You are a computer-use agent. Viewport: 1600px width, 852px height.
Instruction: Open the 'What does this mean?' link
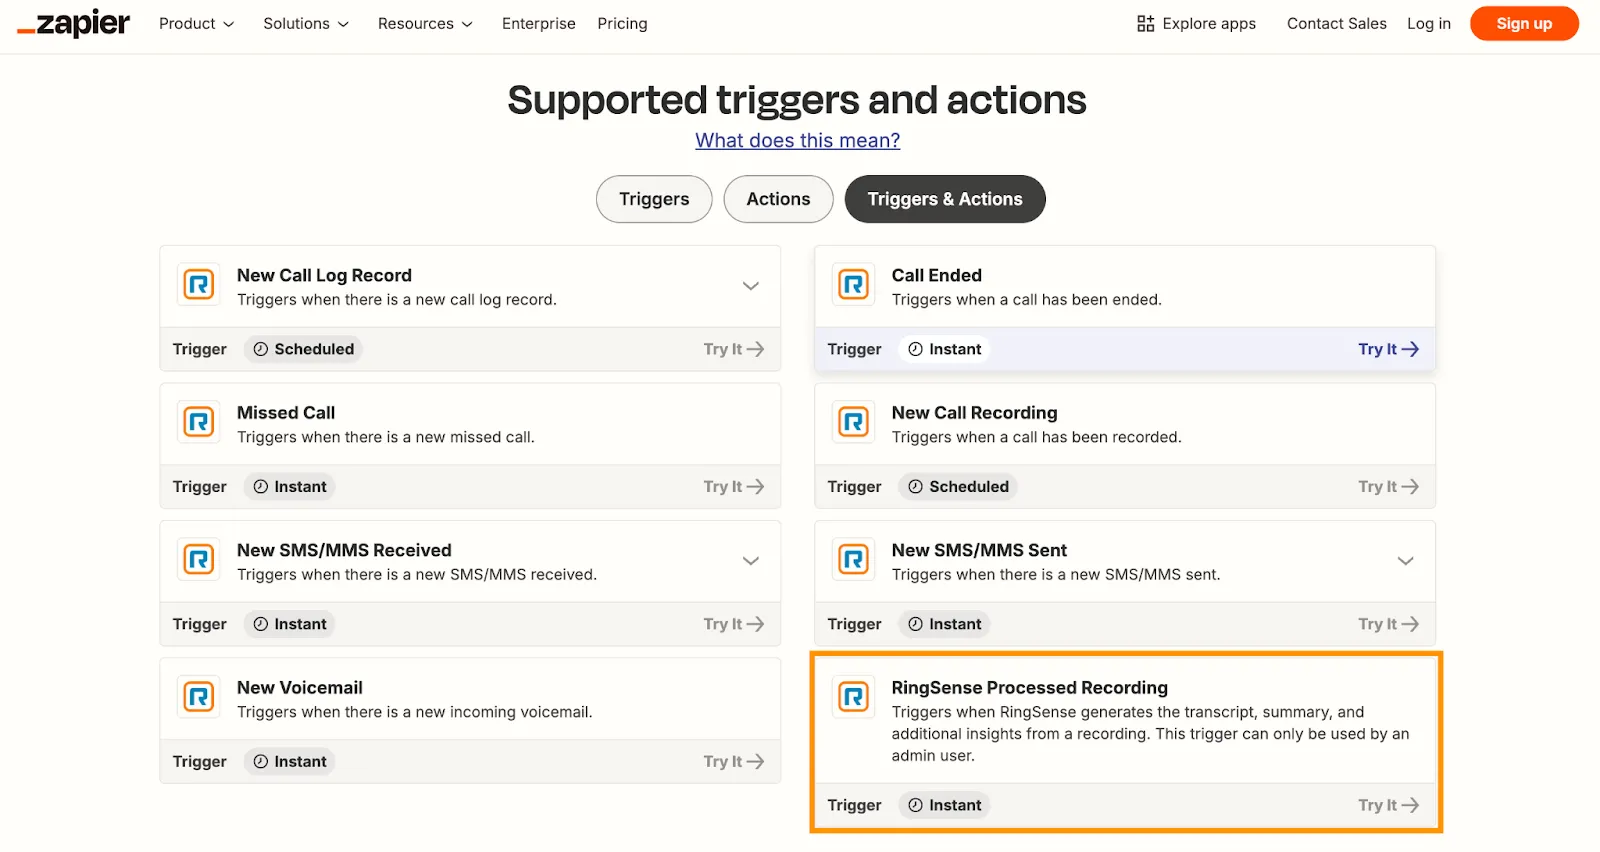tap(797, 141)
